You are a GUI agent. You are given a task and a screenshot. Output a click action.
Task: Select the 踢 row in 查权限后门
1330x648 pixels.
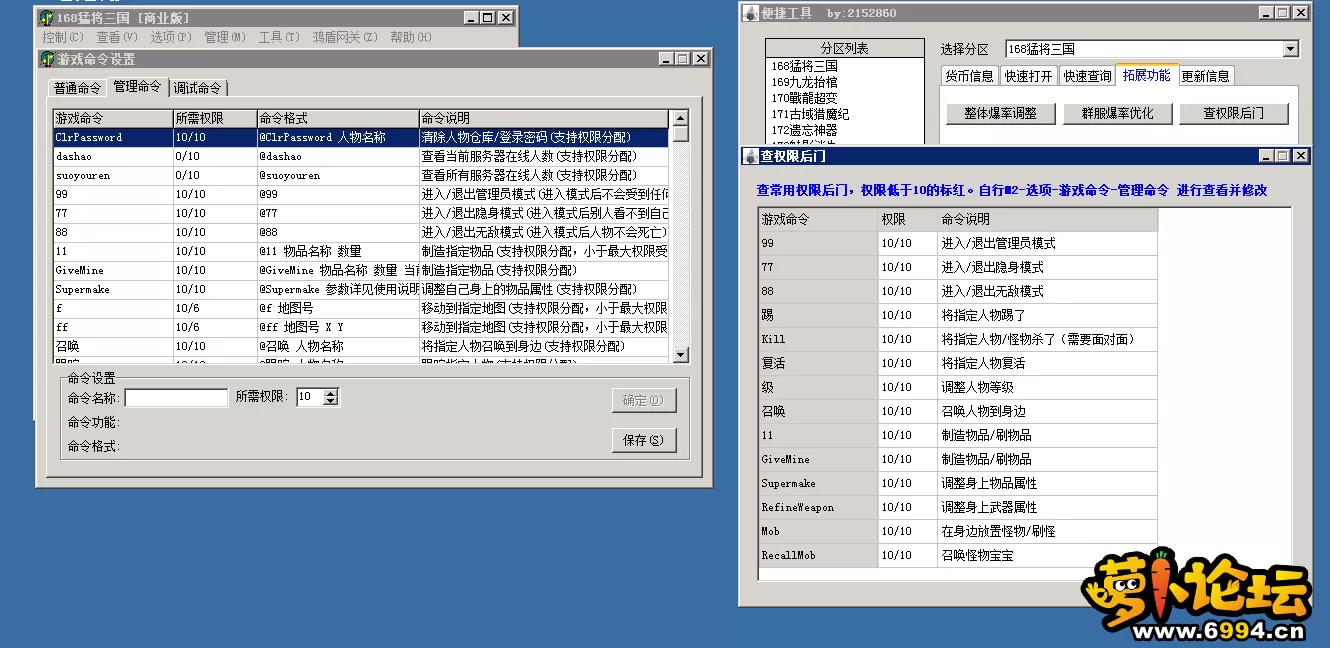coord(958,315)
